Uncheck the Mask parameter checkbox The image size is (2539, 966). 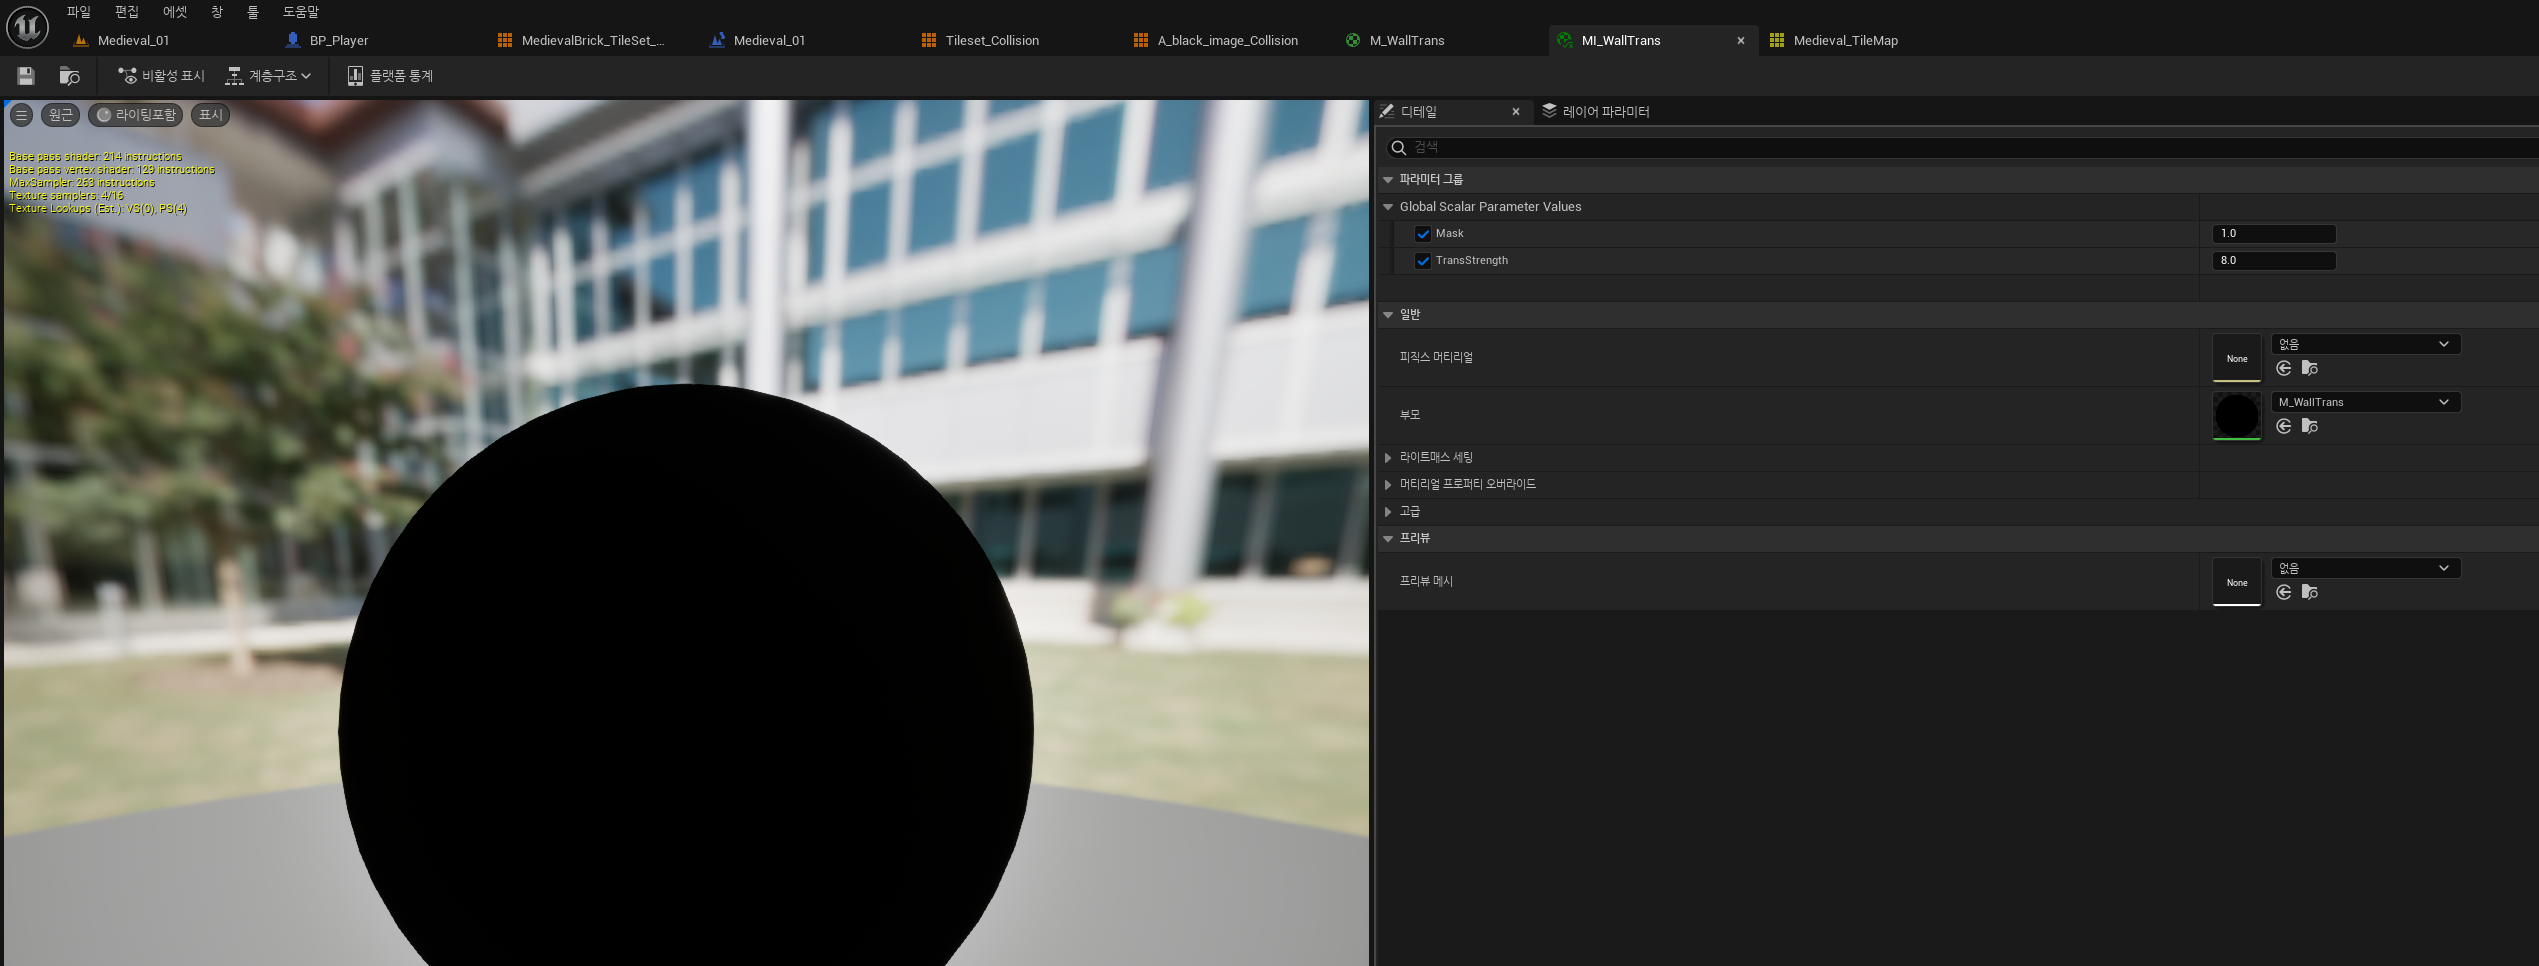click(1423, 234)
